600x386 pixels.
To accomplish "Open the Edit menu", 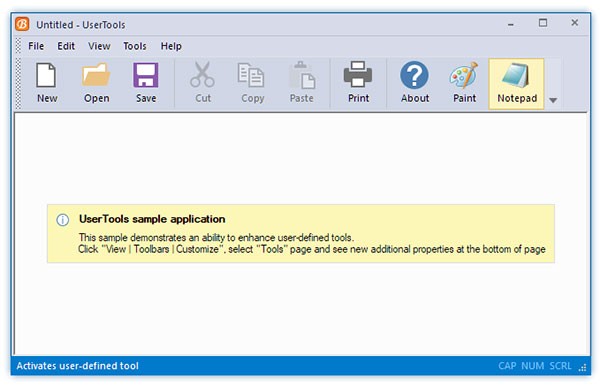I will 66,46.
